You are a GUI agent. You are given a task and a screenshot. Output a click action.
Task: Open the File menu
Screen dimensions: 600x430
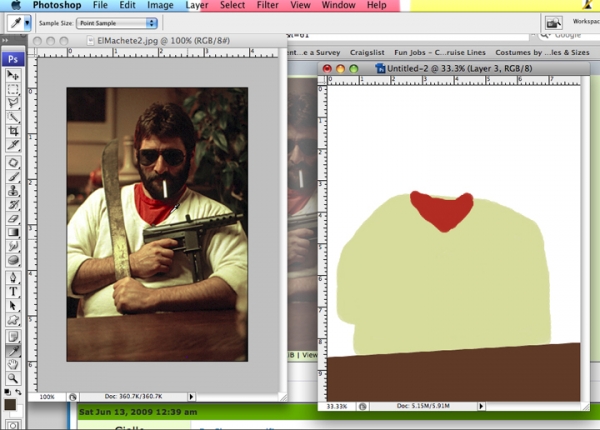tap(100, 5)
